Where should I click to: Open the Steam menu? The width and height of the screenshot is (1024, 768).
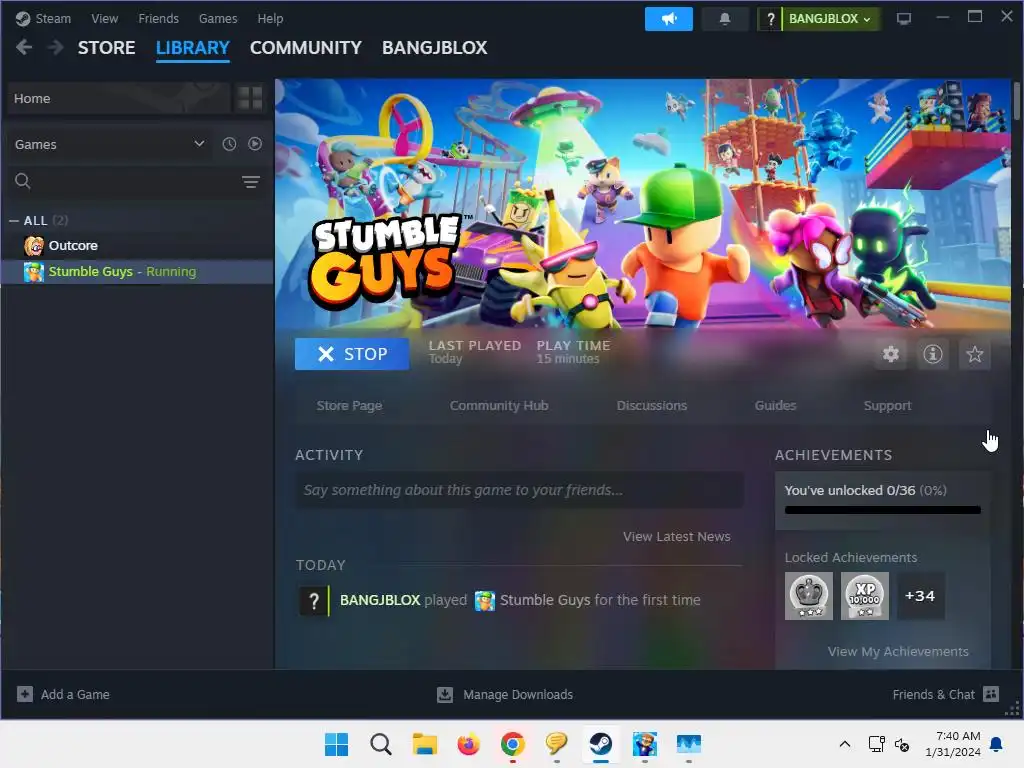44,18
